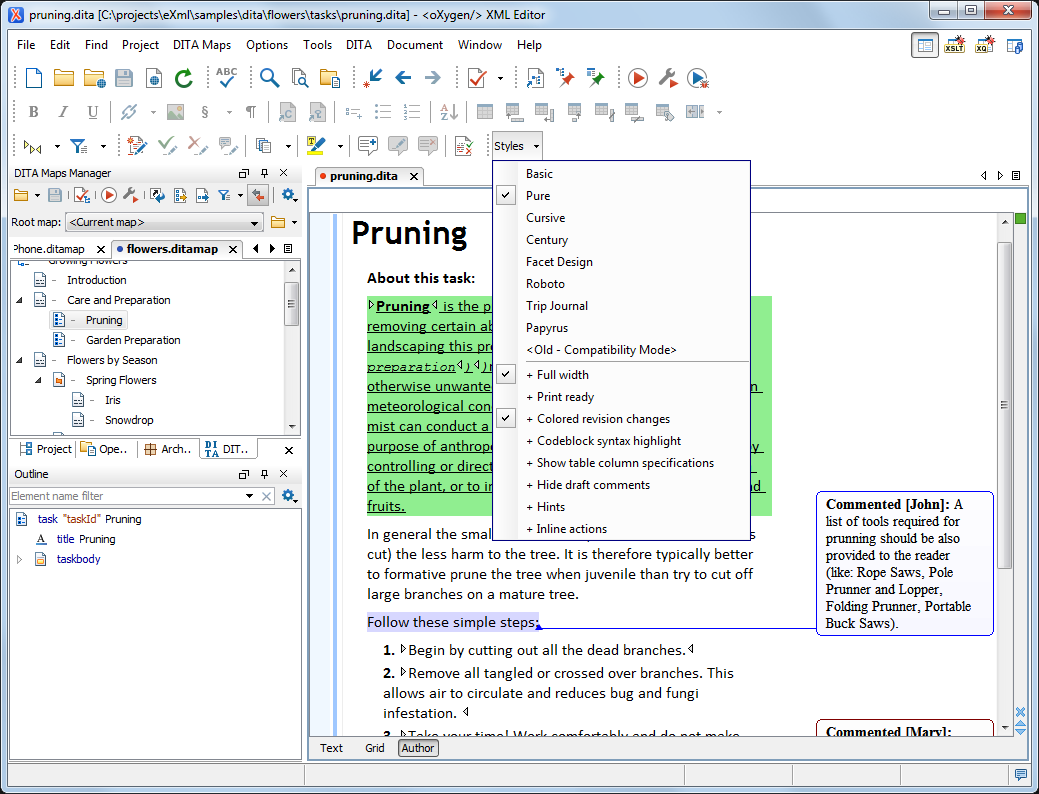
Task: Add a comment with the speech bubble plus icon
Action: 368,146
